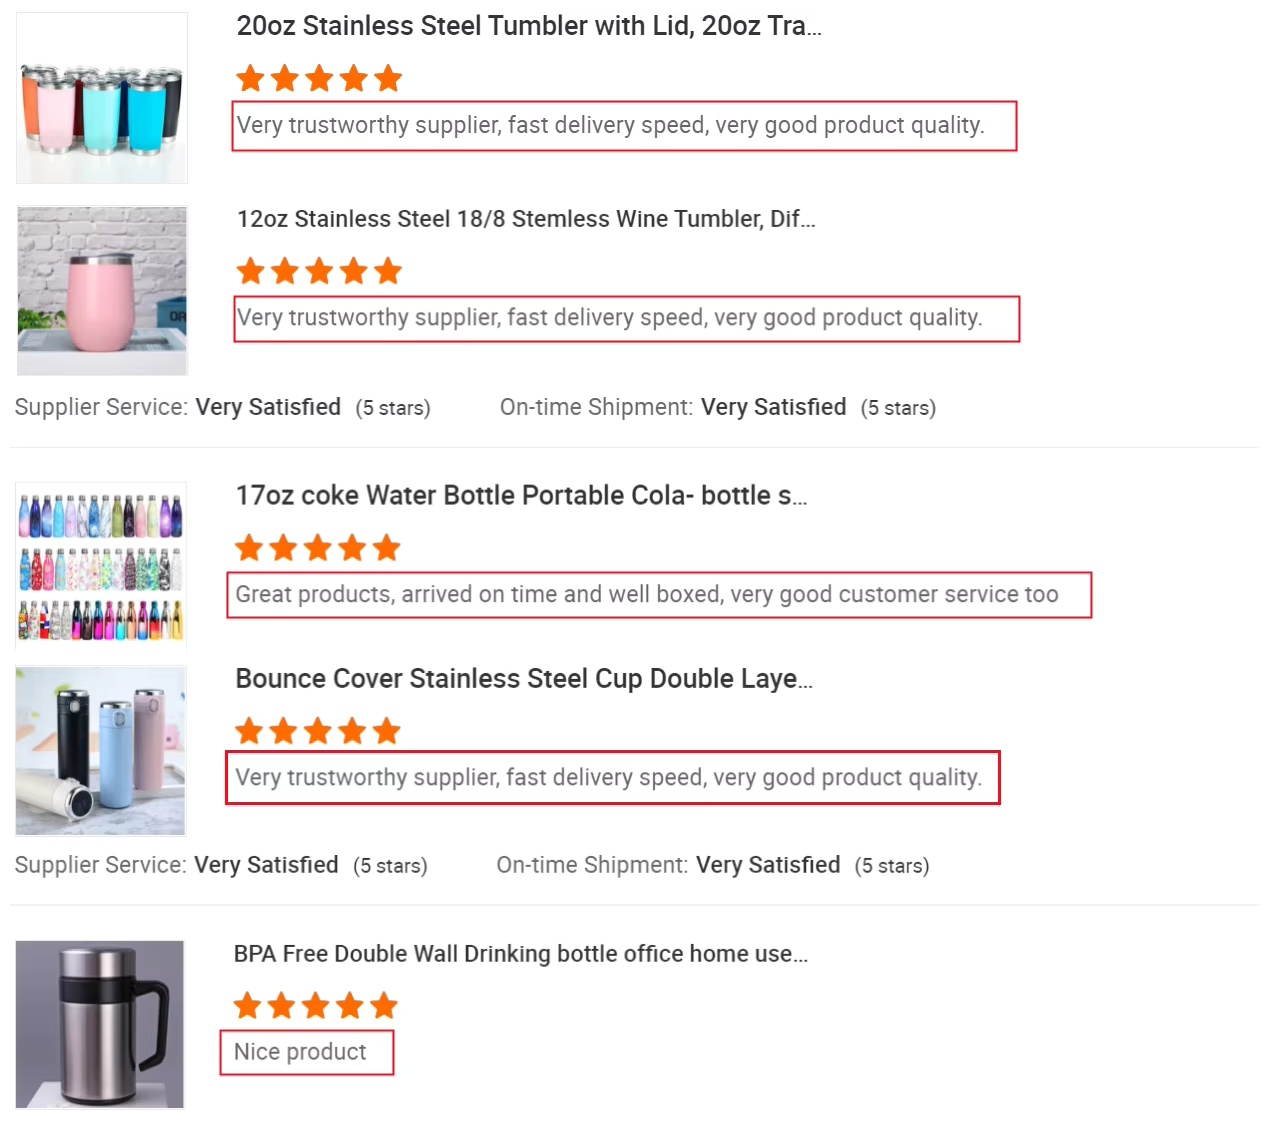Click the 'Nice product' review text

pos(300,1052)
